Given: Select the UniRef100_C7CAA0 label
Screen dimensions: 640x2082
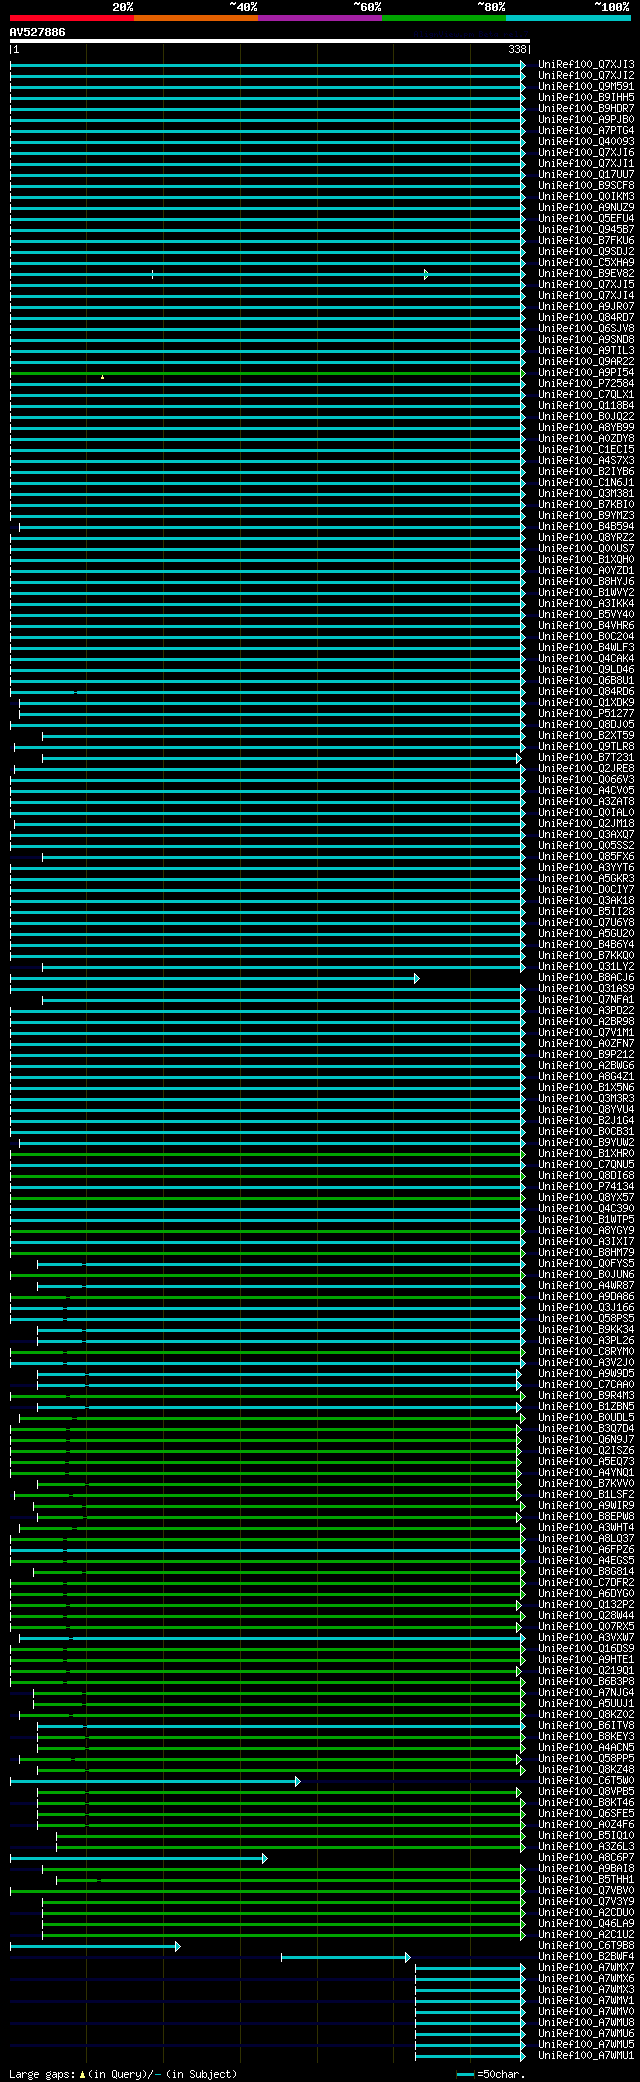Looking at the screenshot, I should (x=586, y=1384).
